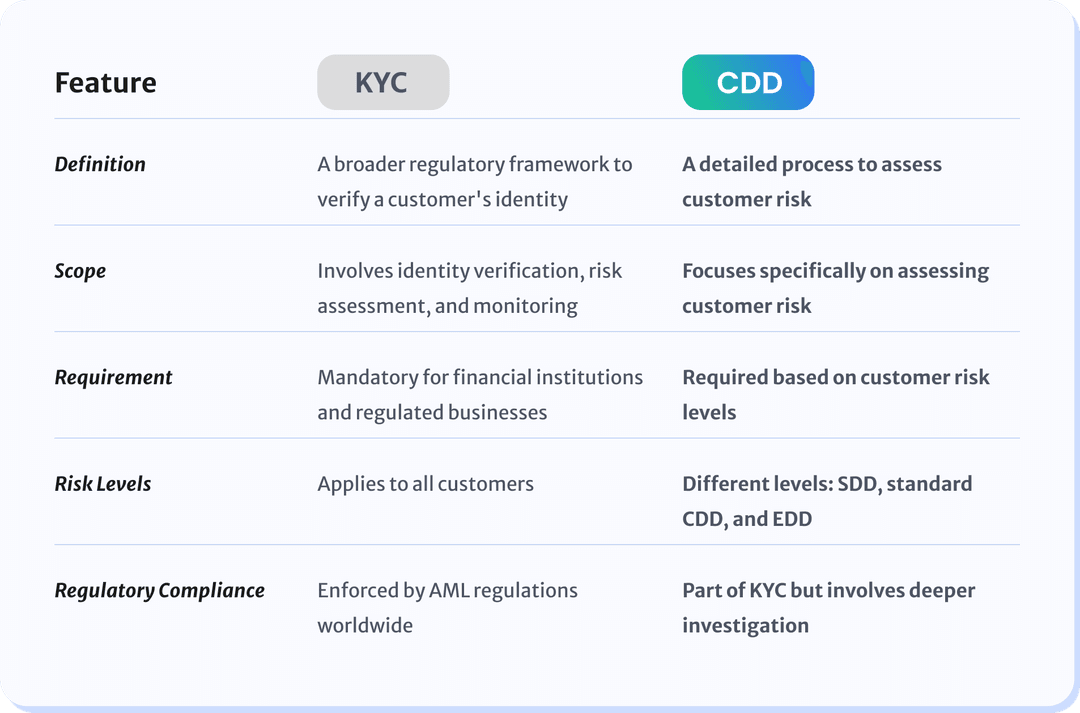
Task: Click the word 'investigation' in last row
Action: (x=745, y=626)
